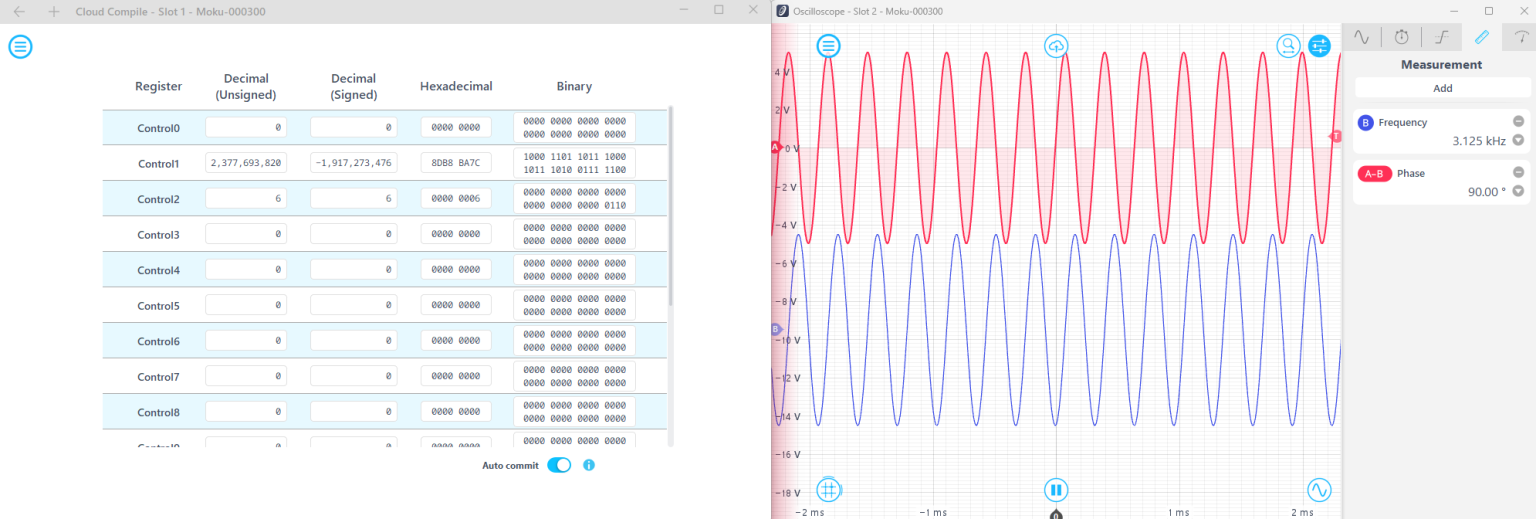Switch to the Channels sine-wave tab
The width and height of the screenshot is (1536, 519).
(x=1361, y=37)
